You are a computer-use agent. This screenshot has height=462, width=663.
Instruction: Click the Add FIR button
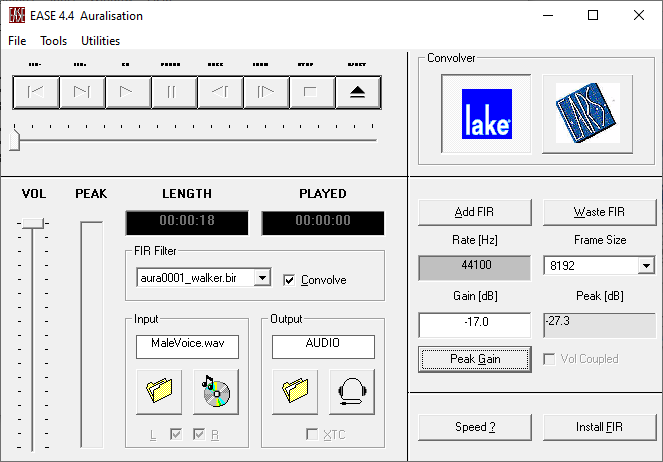pos(474,212)
